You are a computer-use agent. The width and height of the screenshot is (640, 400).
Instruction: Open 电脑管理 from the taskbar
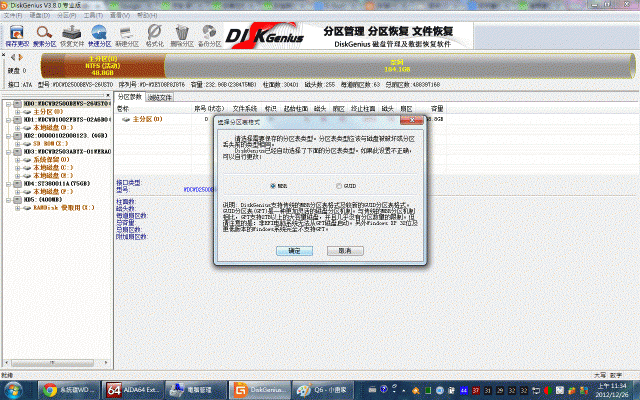point(196,390)
